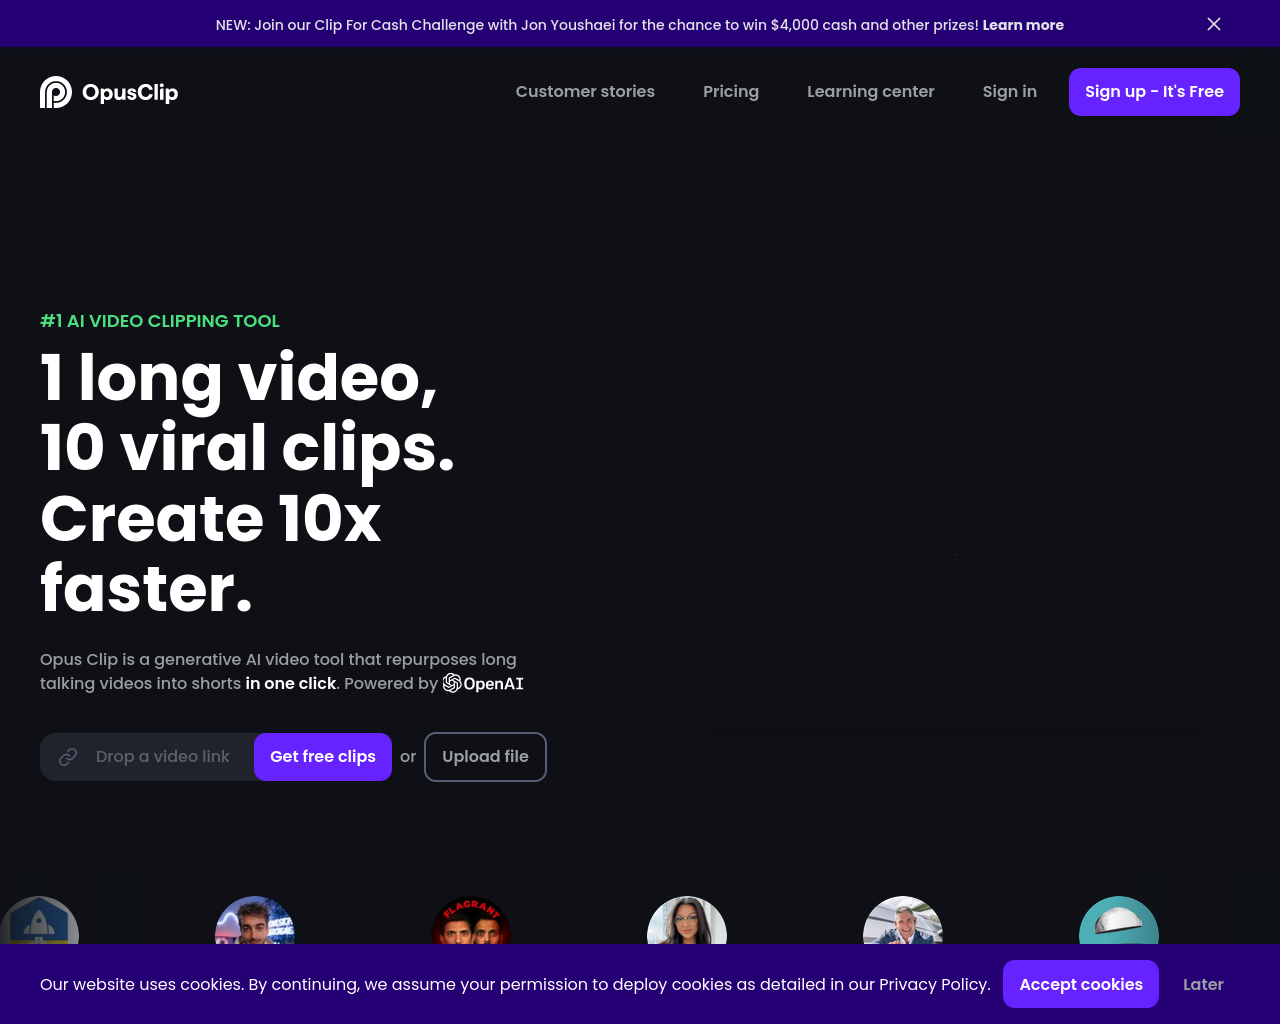Screen dimensions: 1280x1024
Task: Close the announcement banner
Action: [x=1214, y=24]
